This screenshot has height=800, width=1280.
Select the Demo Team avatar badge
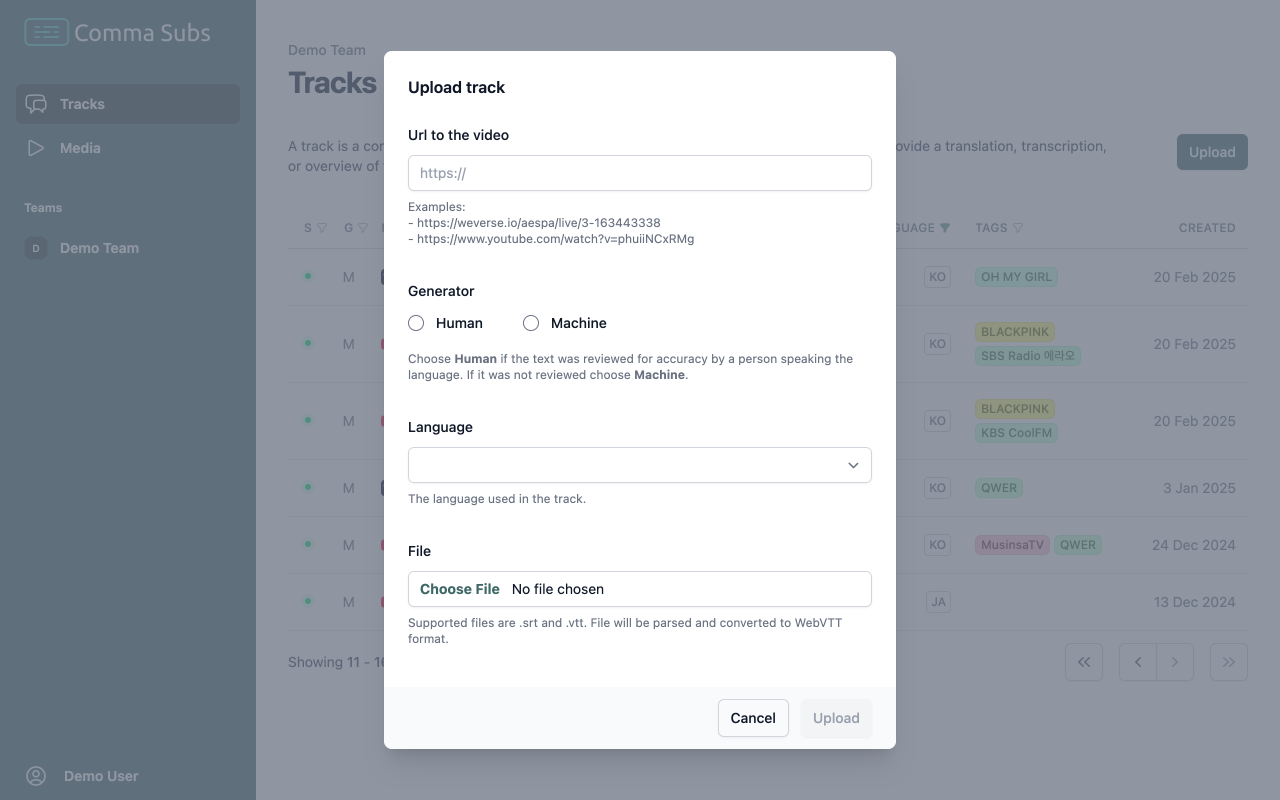36,248
